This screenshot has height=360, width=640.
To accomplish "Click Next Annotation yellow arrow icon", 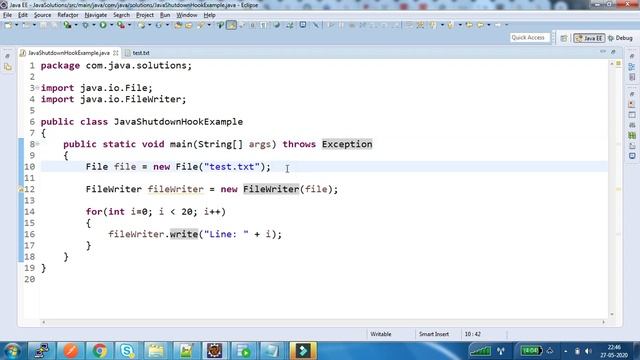I will [433, 25].
